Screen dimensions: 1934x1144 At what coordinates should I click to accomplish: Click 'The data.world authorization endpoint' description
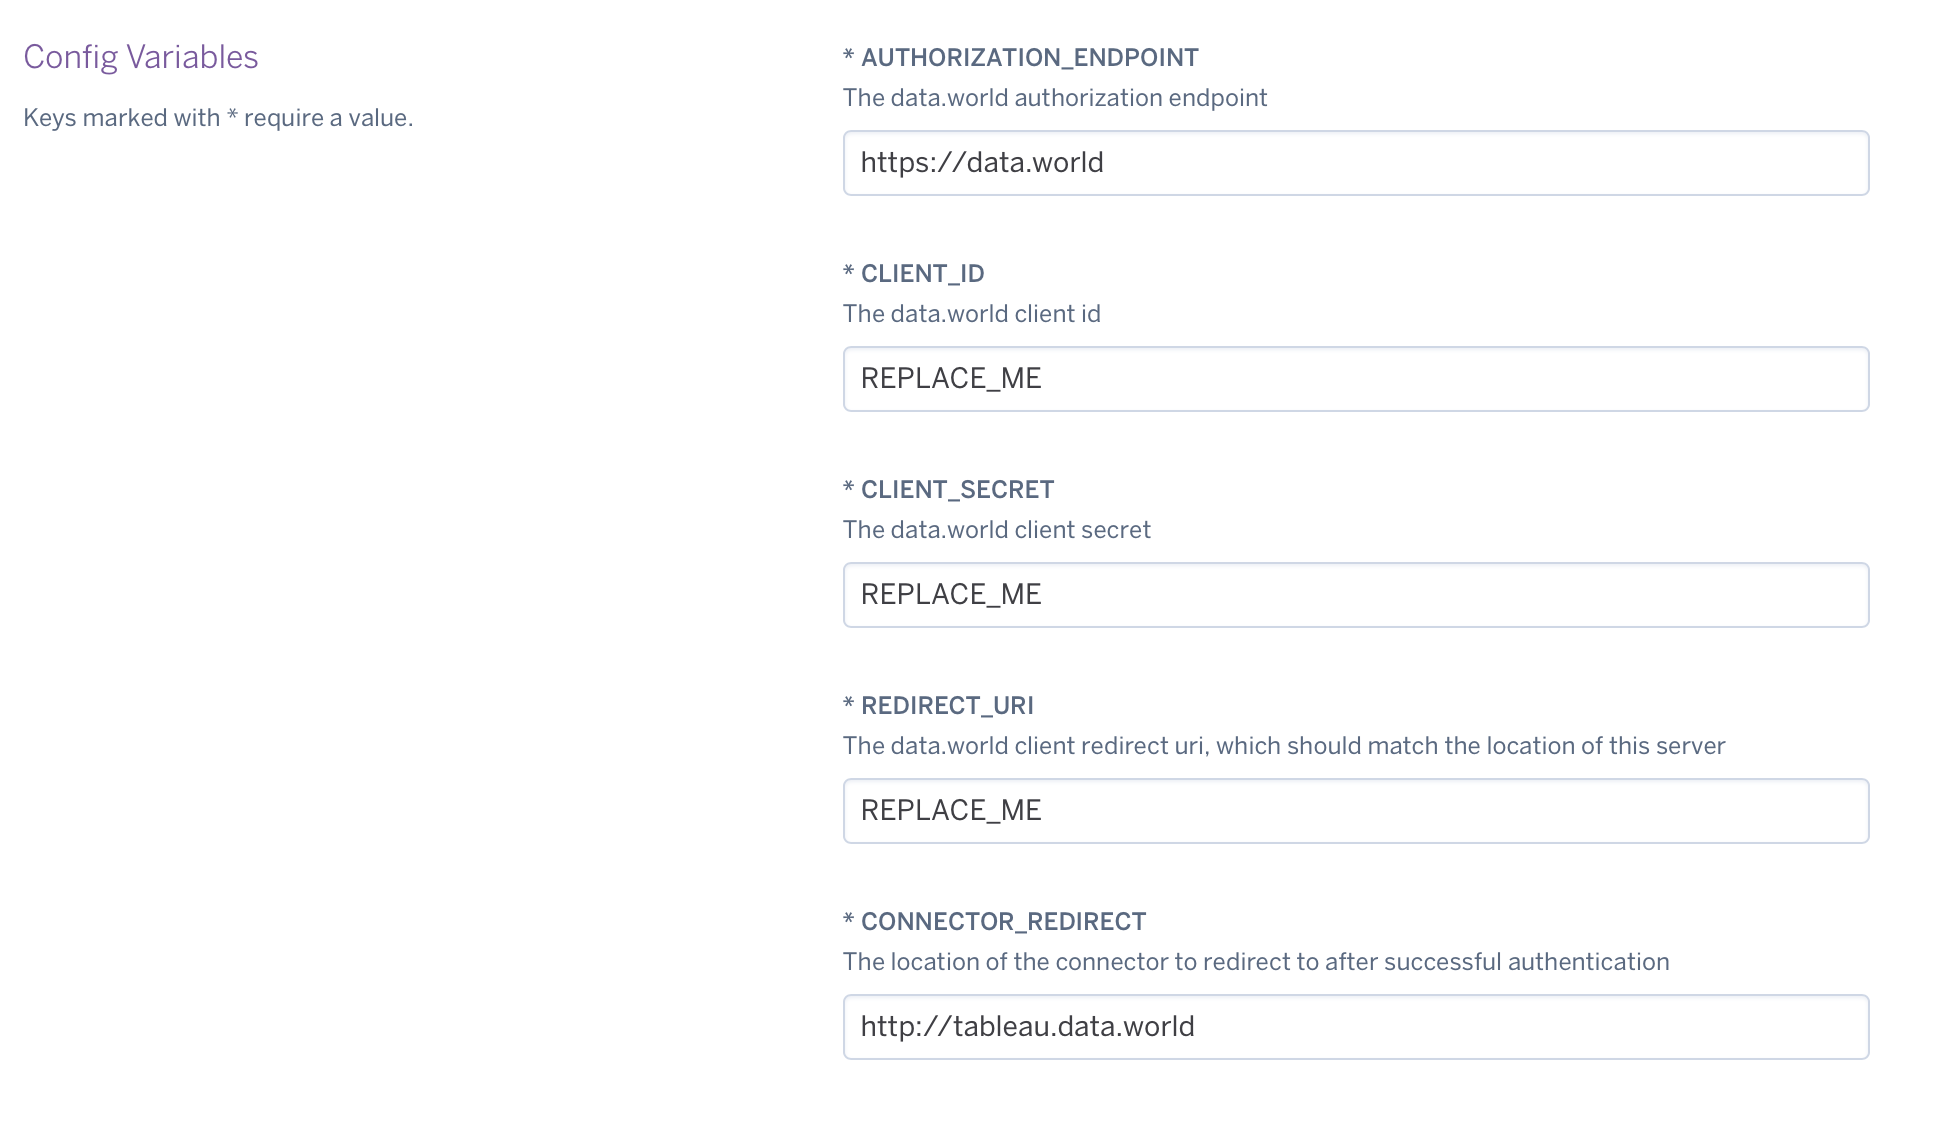(x=1055, y=98)
